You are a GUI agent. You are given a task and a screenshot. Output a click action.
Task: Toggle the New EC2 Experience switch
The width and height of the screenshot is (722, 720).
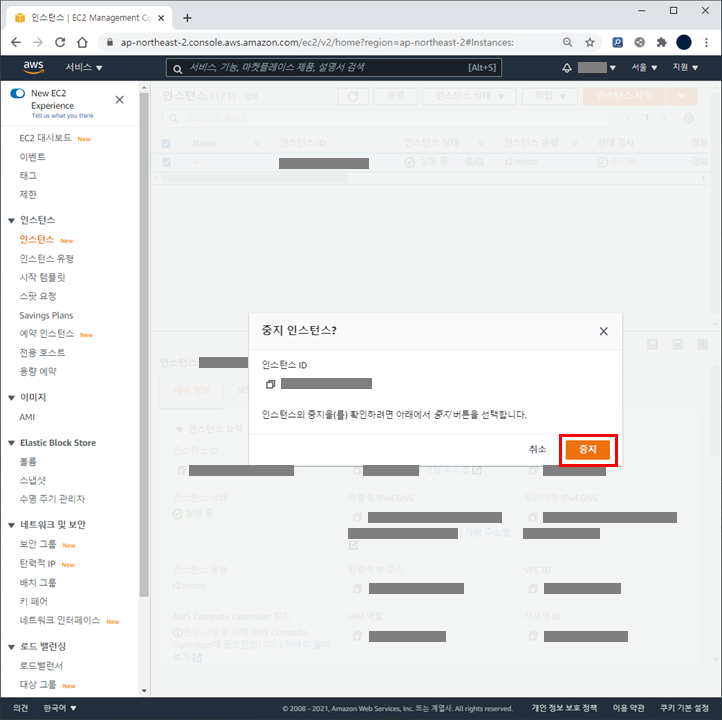pyautogui.click(x=17, y=93)
